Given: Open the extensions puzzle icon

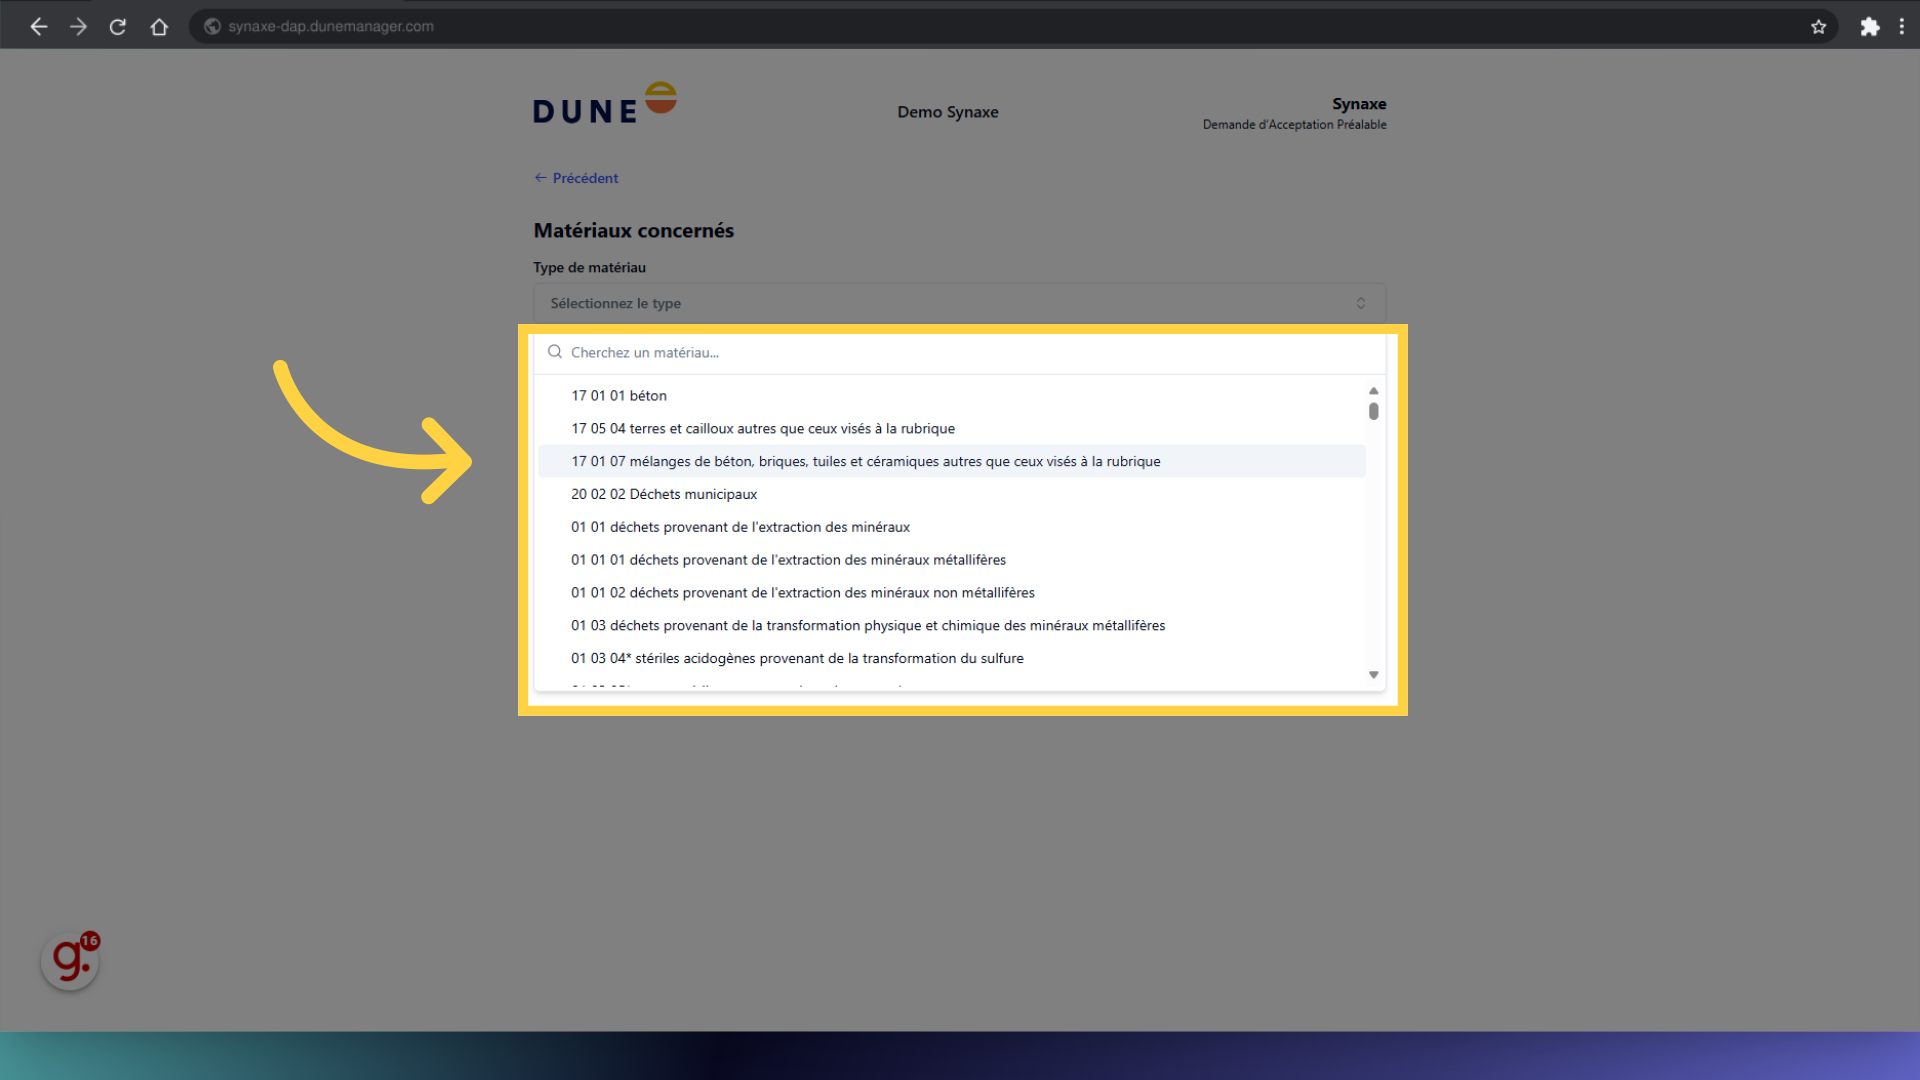Looking at the screenshot, I should click(1869, 27).
